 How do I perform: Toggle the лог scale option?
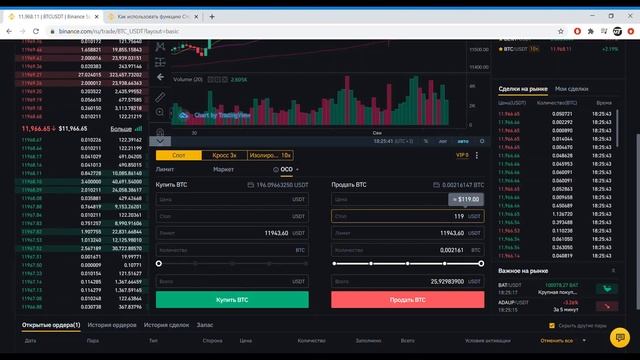pos(442,141)
